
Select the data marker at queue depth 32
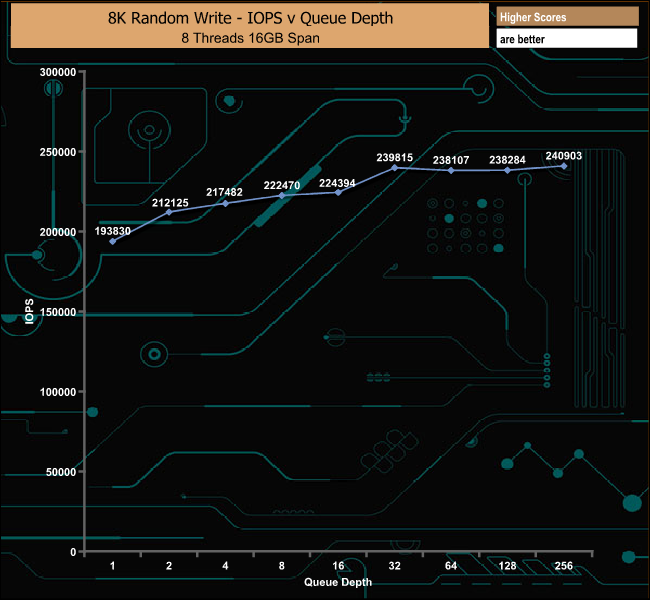[394, 168]
